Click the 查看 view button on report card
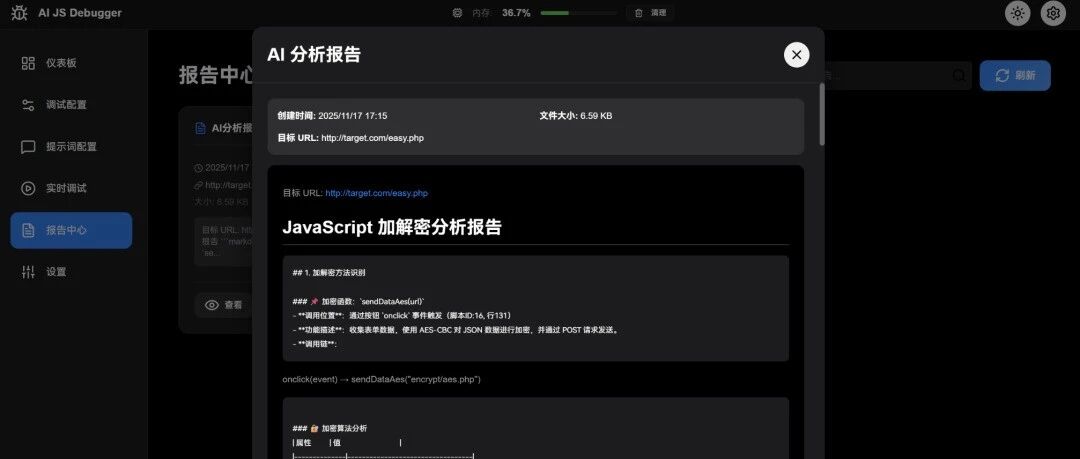The image size is (1080, 459). pyautogui.click(x=224, y=305)
